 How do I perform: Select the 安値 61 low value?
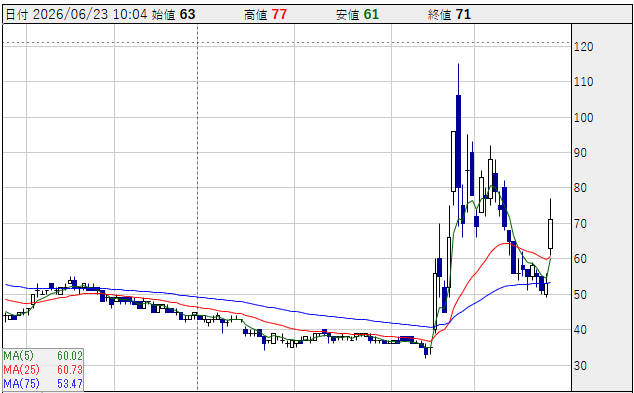pyautogui.click(x=357, y=15)
